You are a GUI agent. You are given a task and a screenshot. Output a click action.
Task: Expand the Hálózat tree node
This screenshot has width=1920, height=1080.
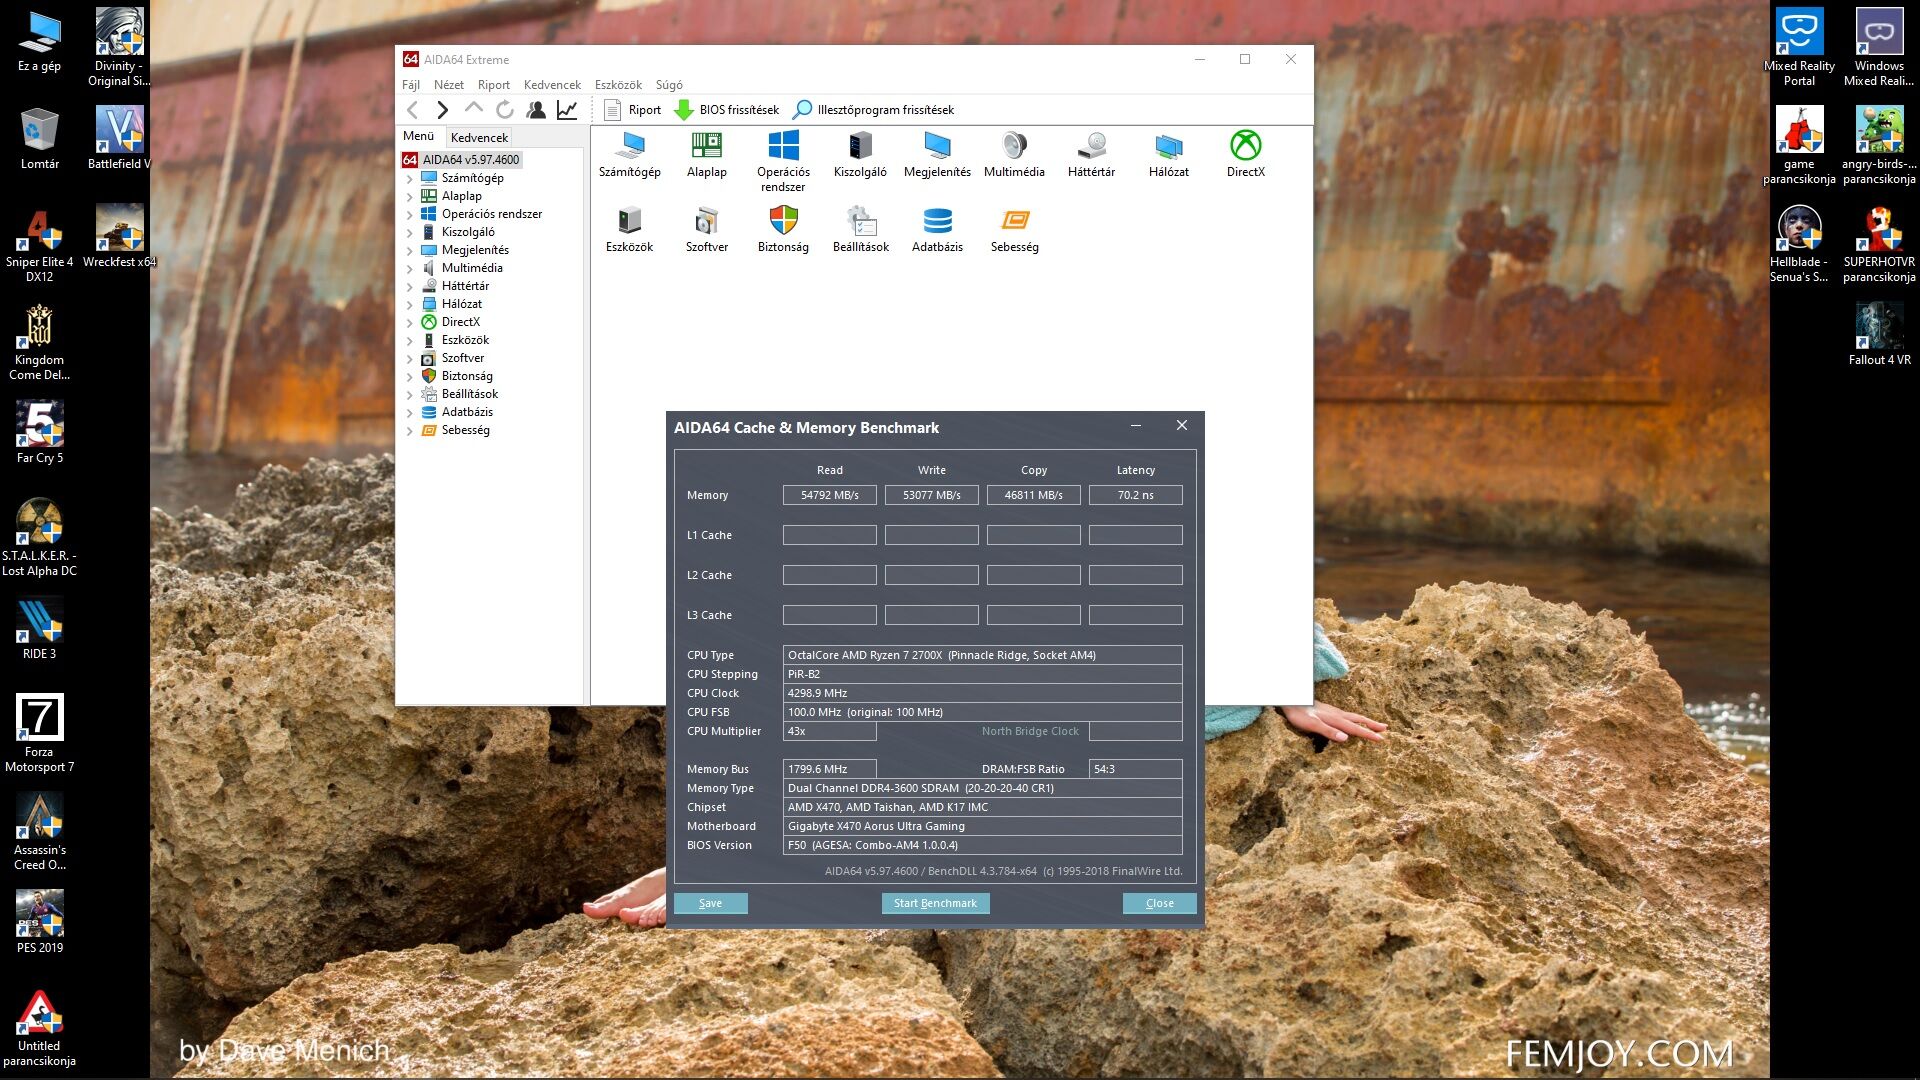tap(409, 305)
